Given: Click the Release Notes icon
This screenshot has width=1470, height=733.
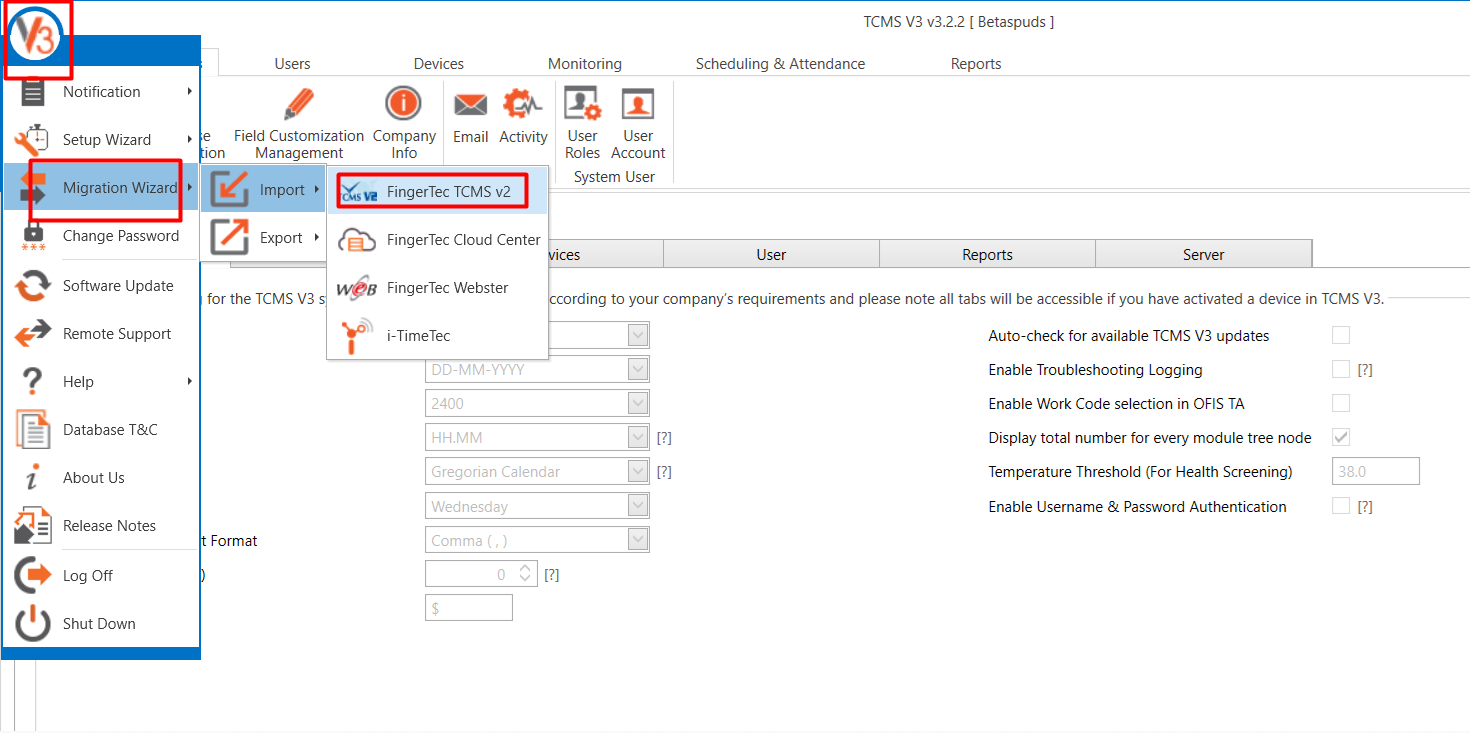Looking at the screenshot, I should pos(33,526).
